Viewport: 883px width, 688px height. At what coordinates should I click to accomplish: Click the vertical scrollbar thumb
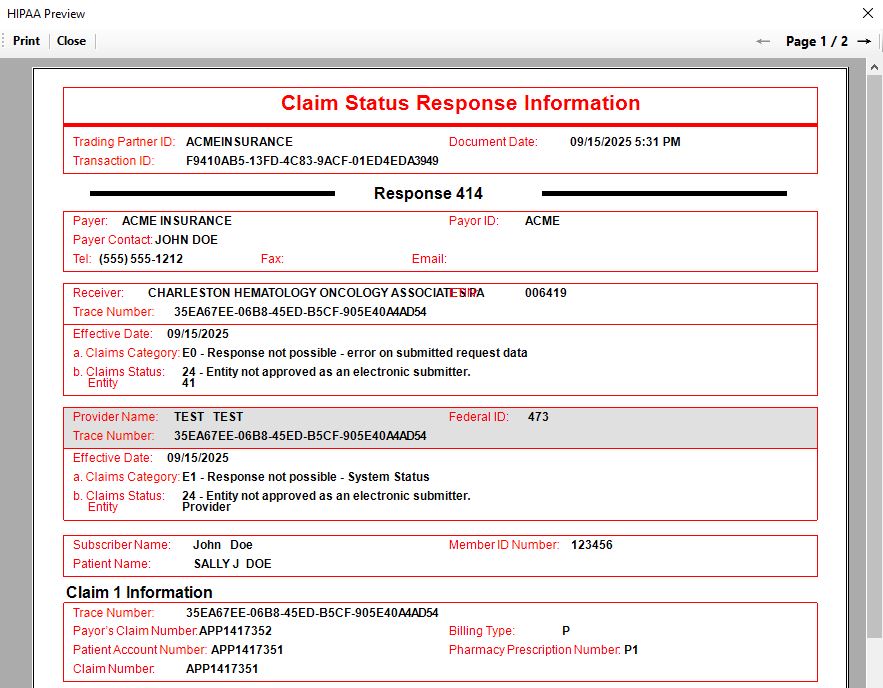(874, 356)
